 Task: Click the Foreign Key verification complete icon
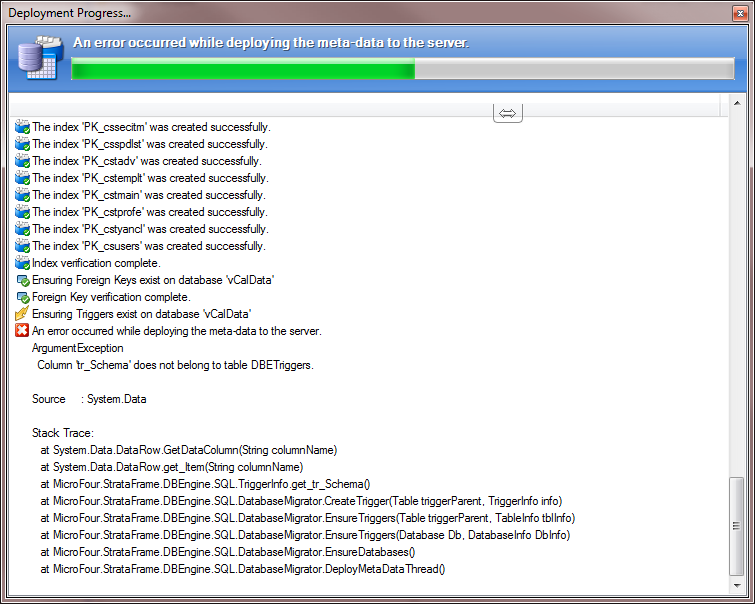click(22, 297)
